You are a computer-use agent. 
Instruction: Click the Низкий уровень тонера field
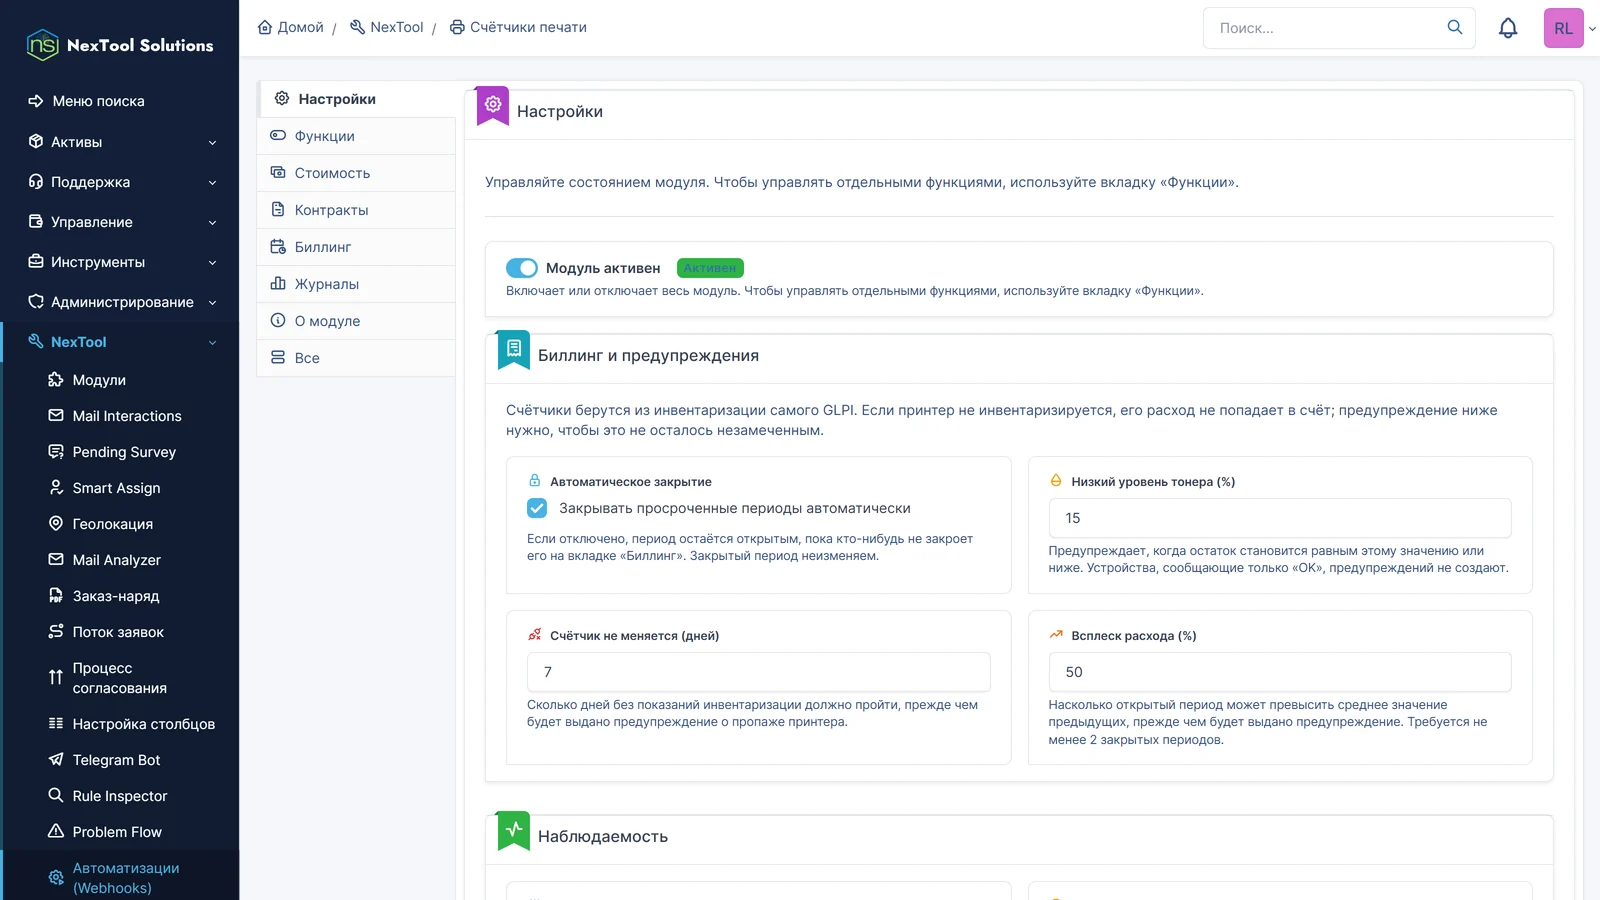tap(1280, 518)
